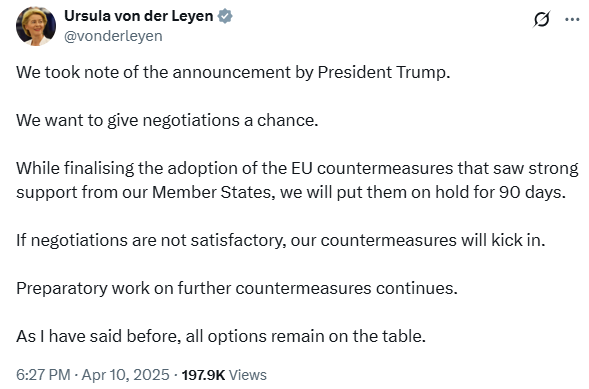Click the words 'Member States' in the post
This screenshot has height=389, width=589.
point(213,192)
